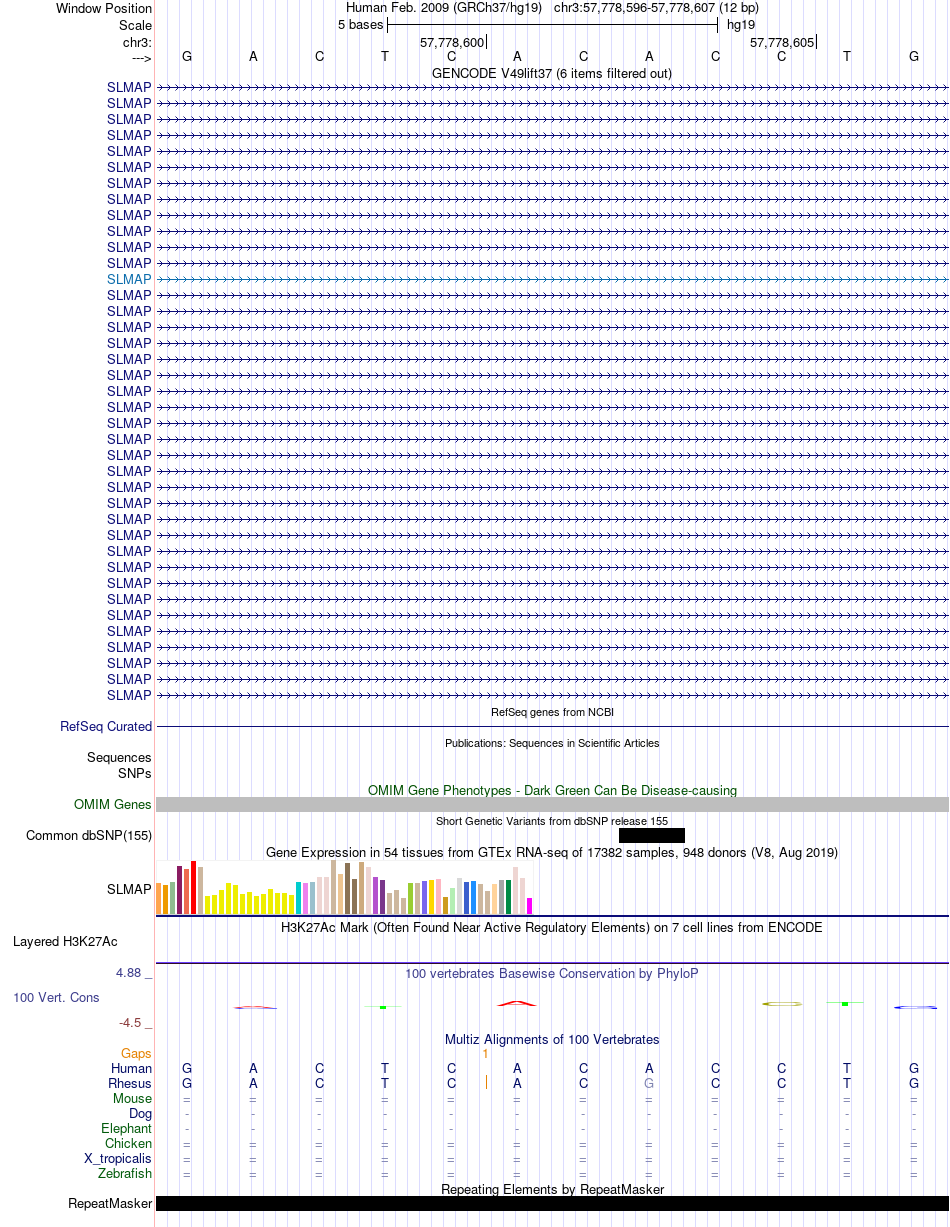This screenshot has height=1227, width=950.
Task: Select the Mouse species label
Action: (132, 1099)
